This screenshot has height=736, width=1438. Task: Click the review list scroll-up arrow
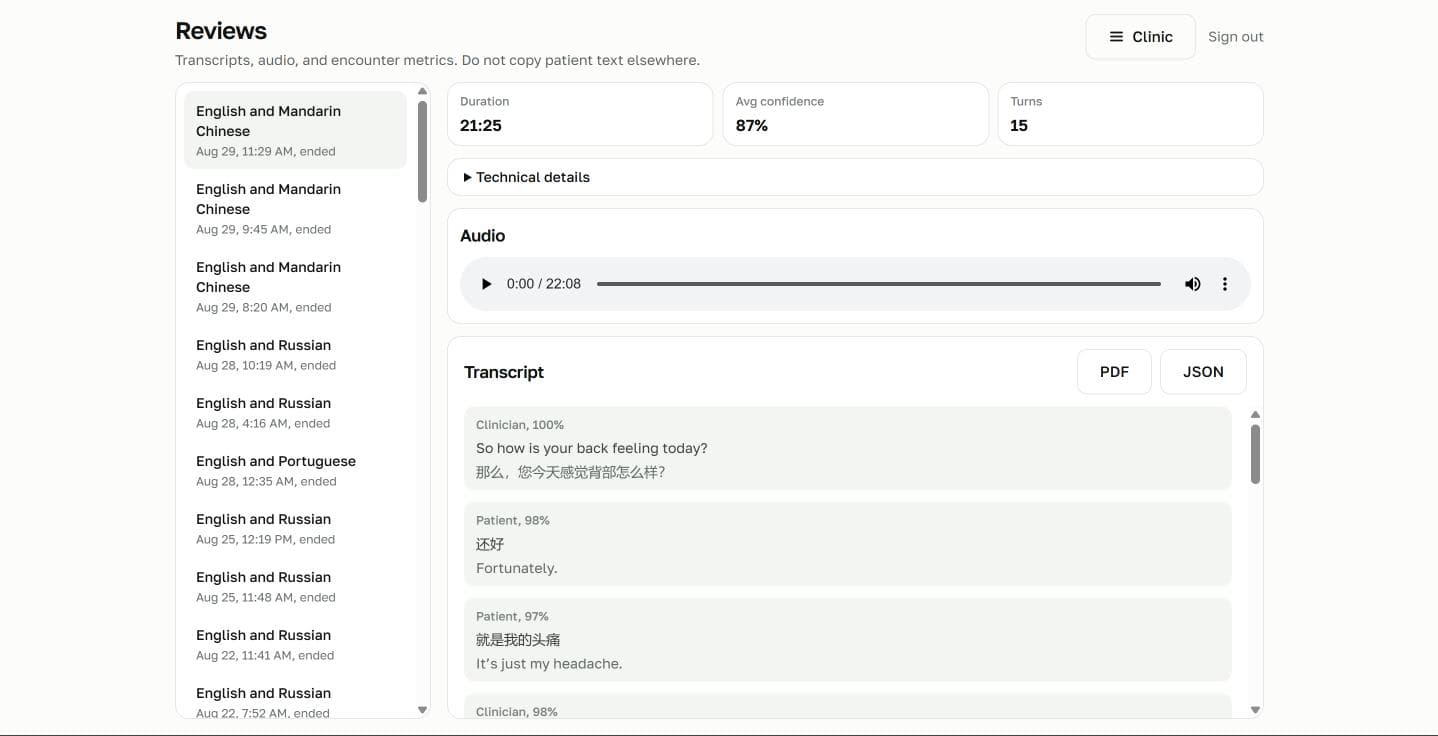[x=422, y=91]
